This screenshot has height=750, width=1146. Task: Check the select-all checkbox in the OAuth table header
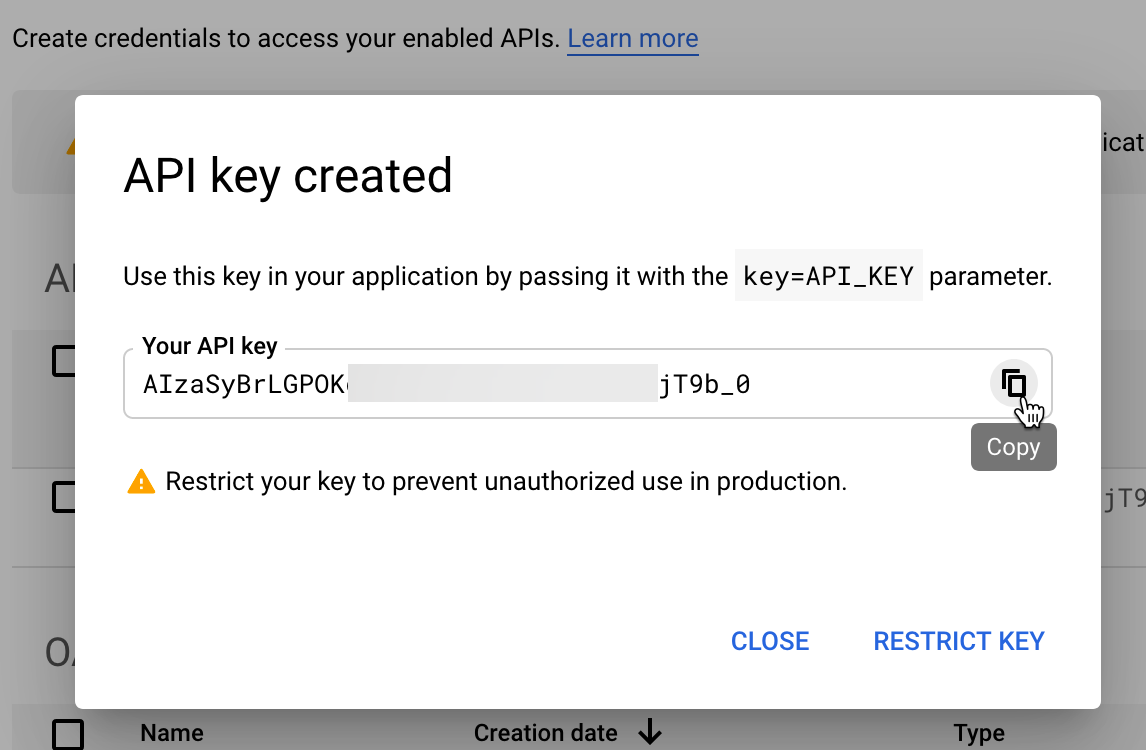pyautogui.click(x=68, y=732)
